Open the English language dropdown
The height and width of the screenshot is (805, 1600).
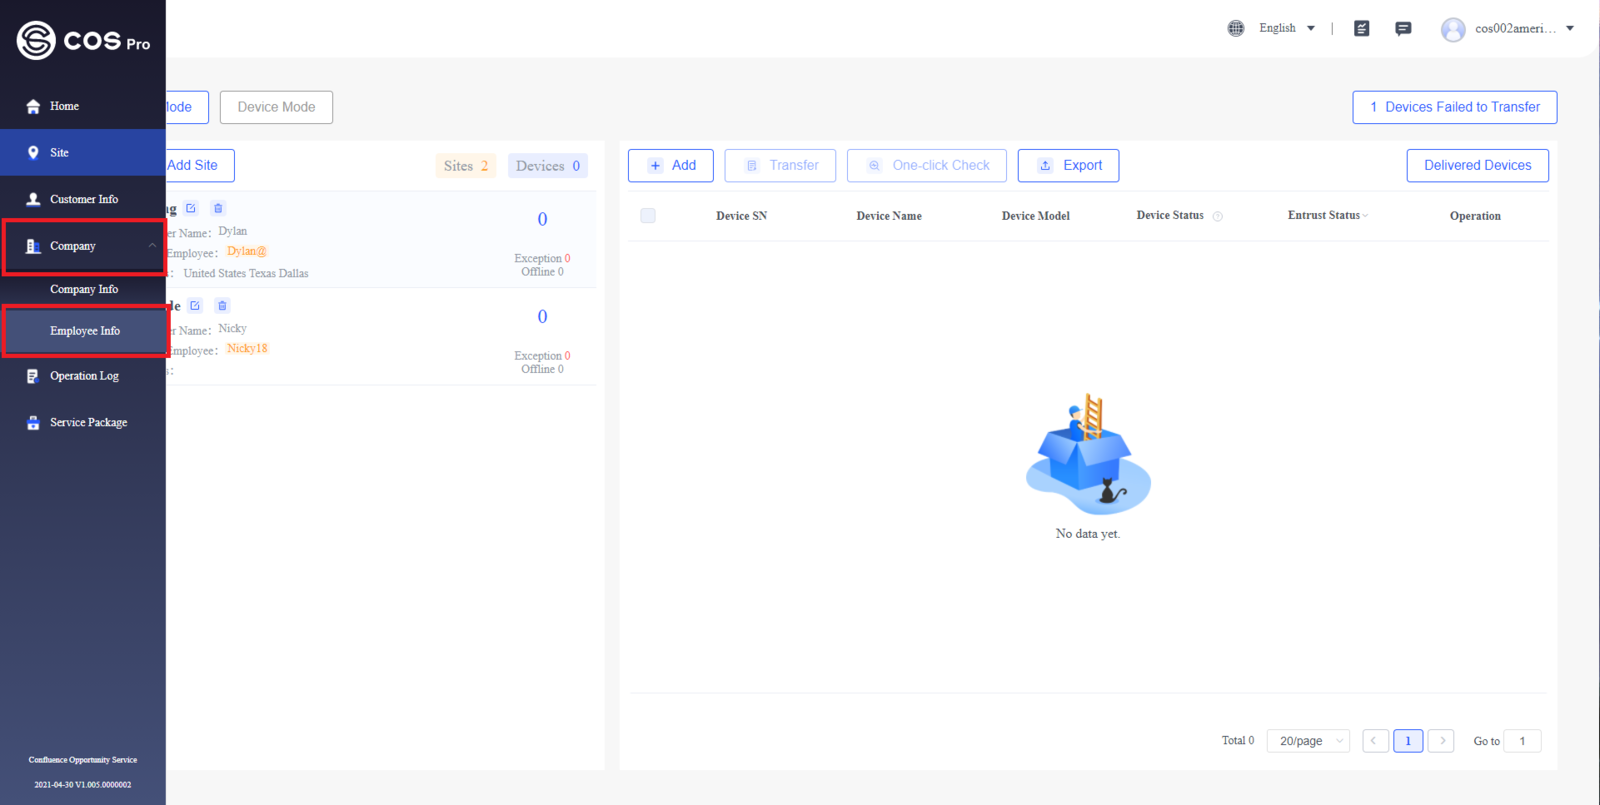tap(1287, 28)
